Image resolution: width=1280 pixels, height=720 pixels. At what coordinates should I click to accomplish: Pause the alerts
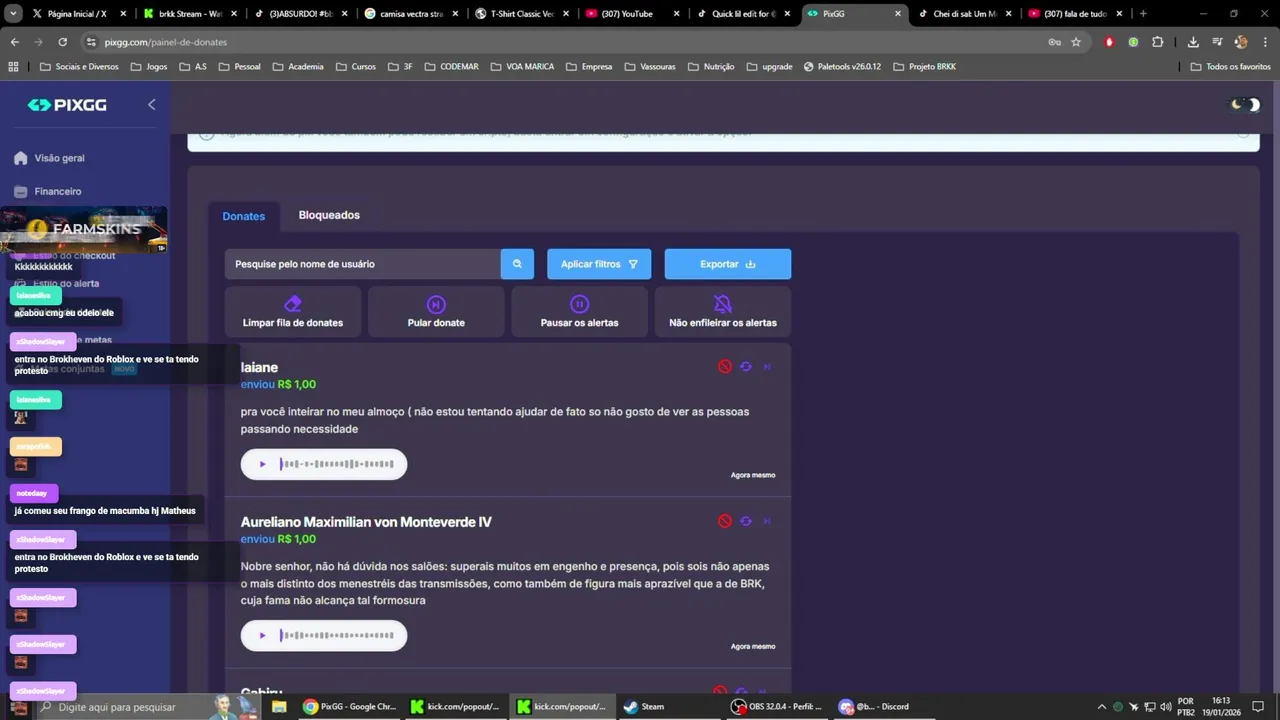[579, 312]
